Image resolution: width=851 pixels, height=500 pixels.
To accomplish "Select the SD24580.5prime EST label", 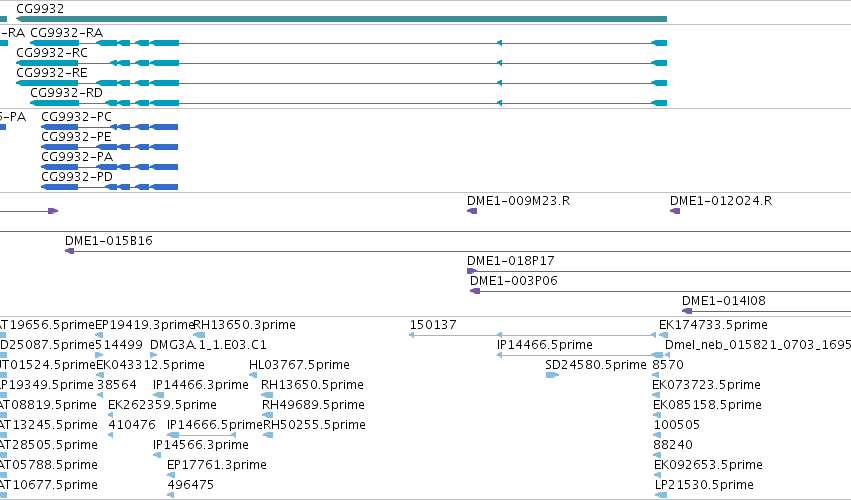I will tap(595, 365).
